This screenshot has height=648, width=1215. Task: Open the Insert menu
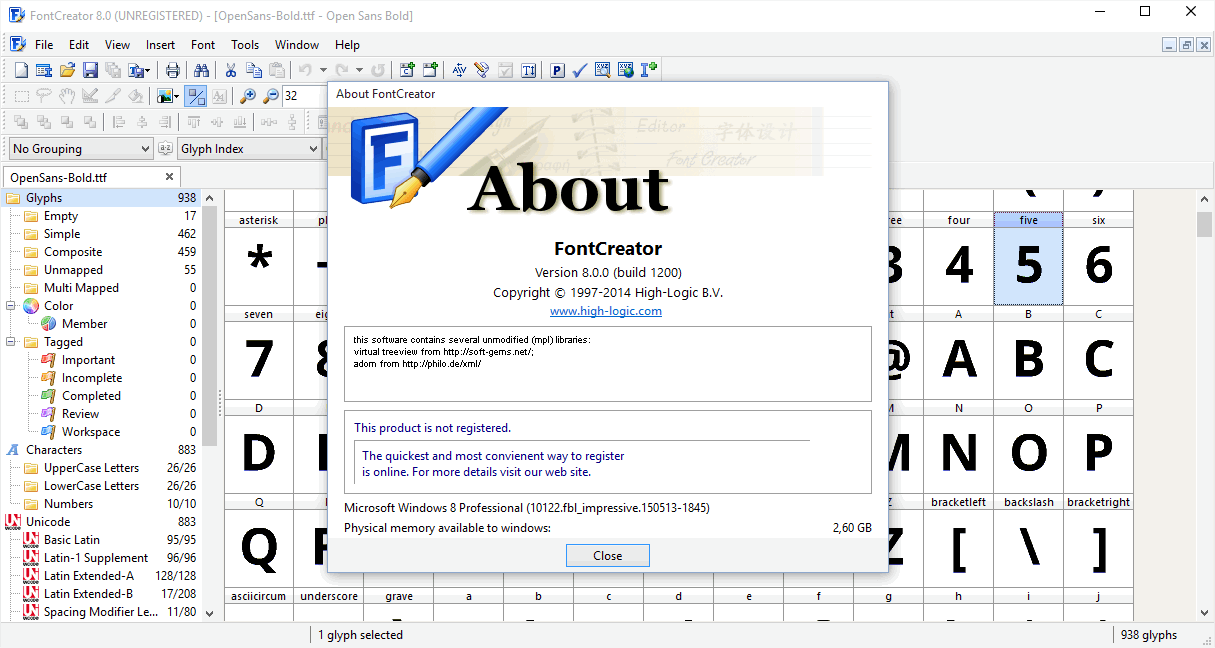160,45
